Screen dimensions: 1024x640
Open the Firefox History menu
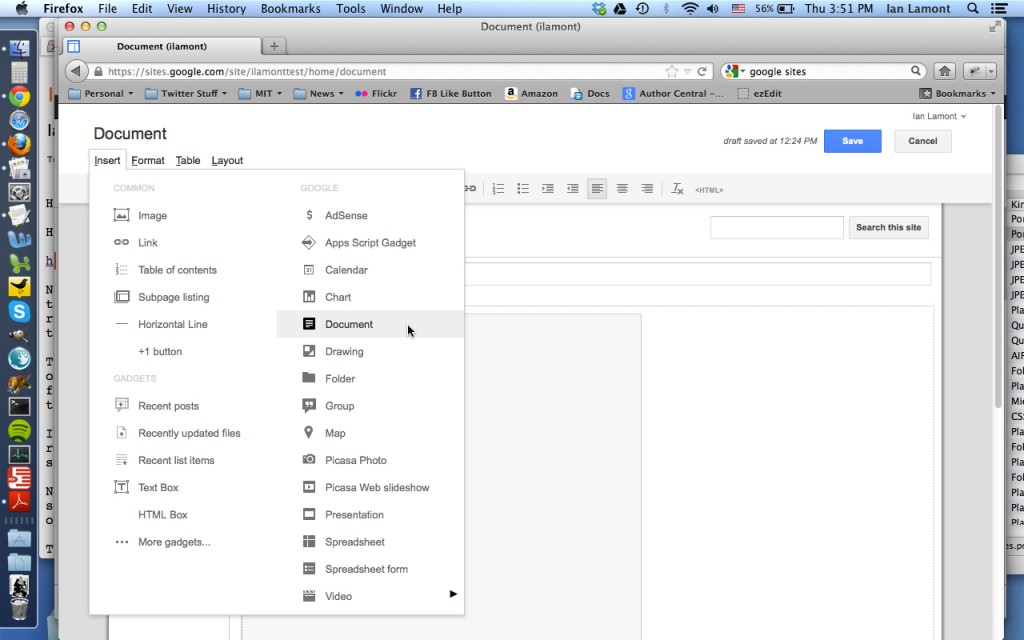[x=226, y=8]
